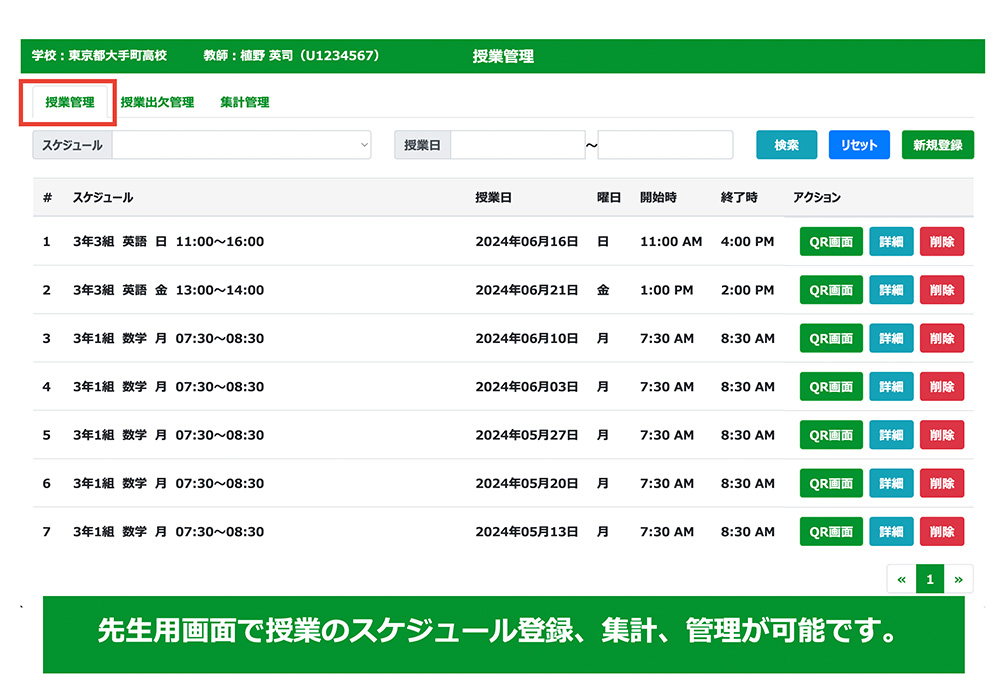Viewport: 1000px width, 693px height.
Task: Switch to the 集計管理 tab
Action: click(244, 102)
